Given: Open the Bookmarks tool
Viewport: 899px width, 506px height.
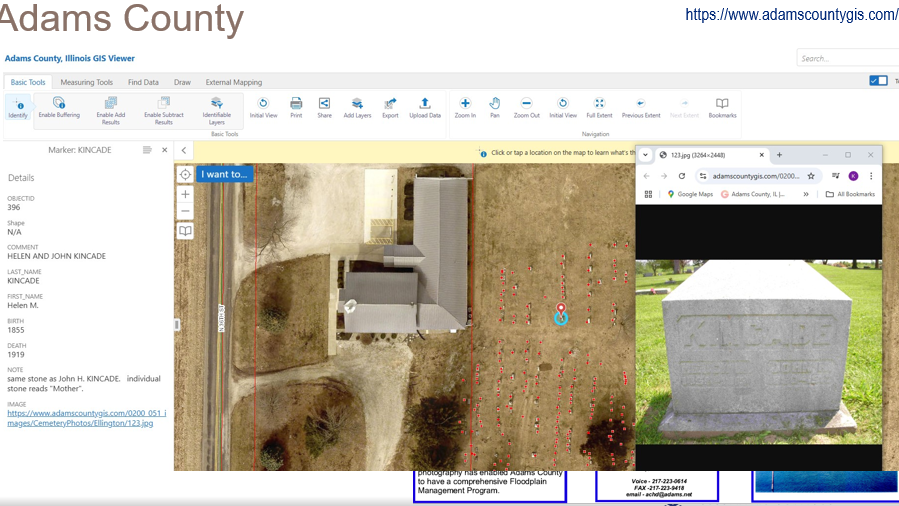Looking at the screenshot, I should click(x=722, y=107).
